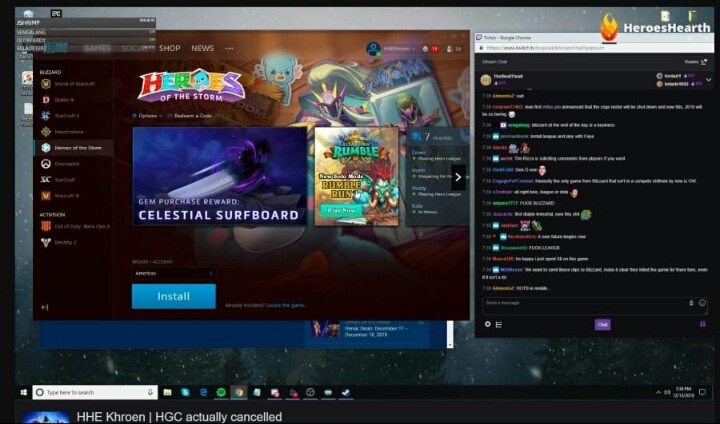Collapse the Blizzard app game sidebar

[45, 307]
